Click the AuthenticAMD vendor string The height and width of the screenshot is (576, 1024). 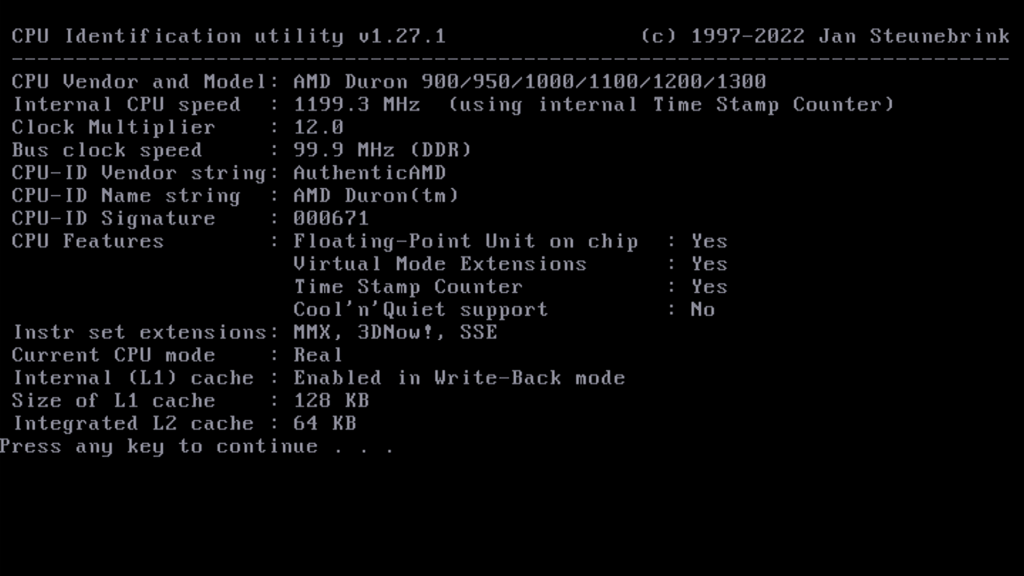(369, 173)
